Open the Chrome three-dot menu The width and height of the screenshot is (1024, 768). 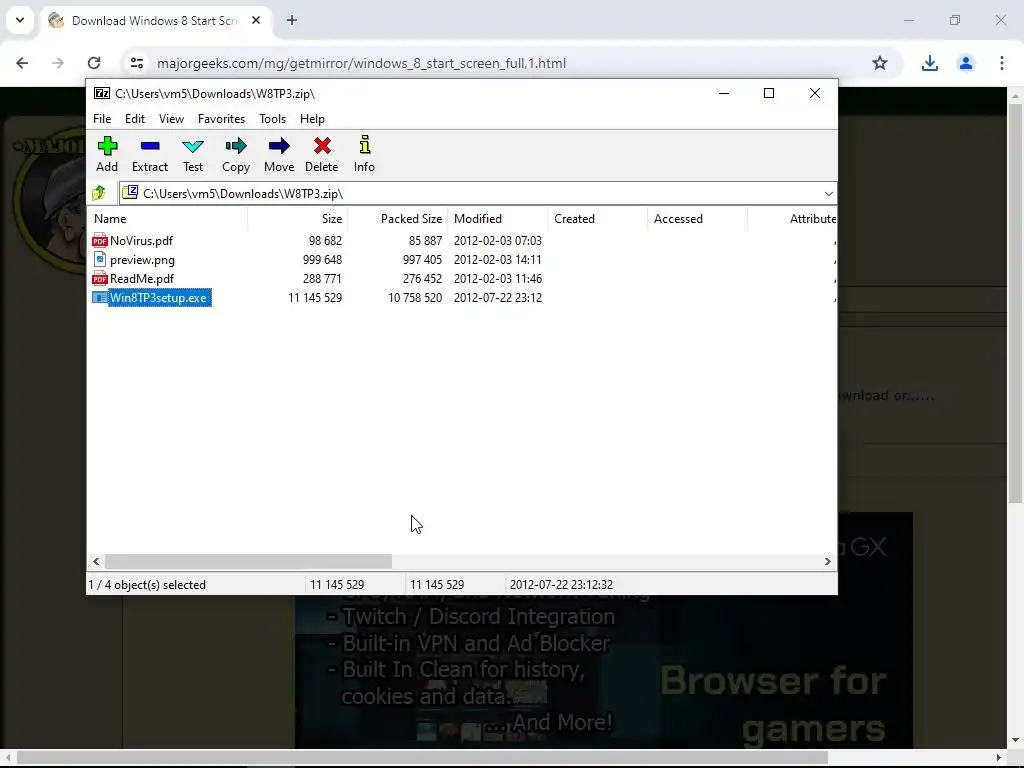point(1002,63)
